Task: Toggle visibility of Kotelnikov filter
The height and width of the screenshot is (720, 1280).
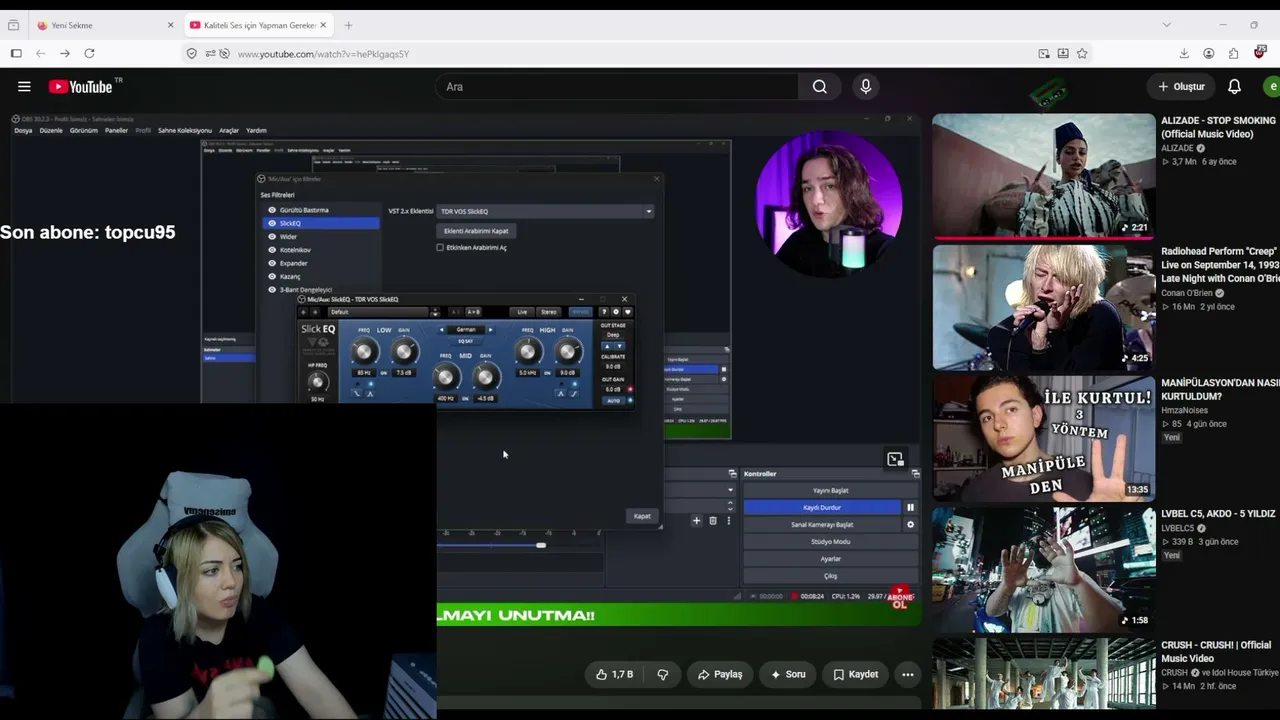Action: [272, 250]
